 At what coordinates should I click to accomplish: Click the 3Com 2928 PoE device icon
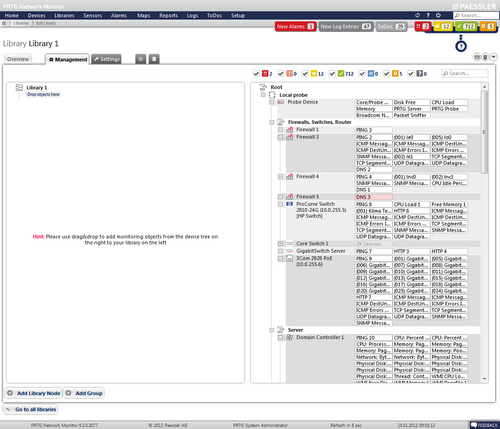(290, 258)
